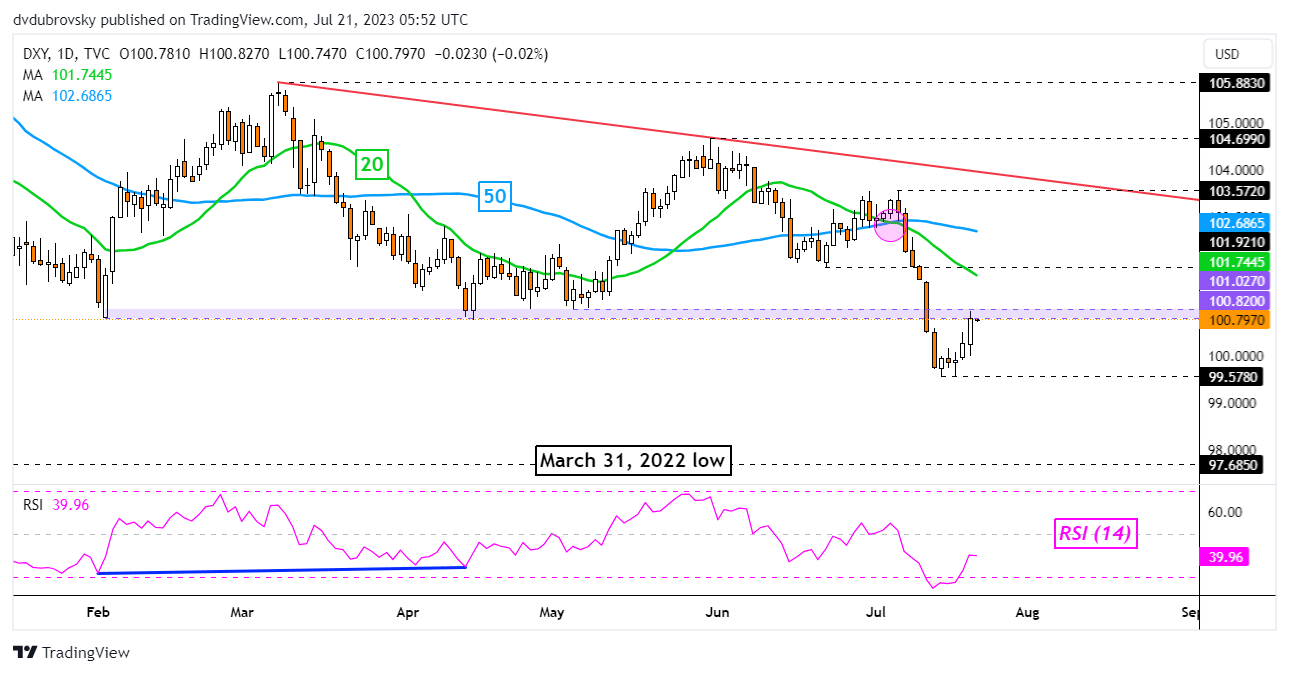Click the purple 100.8200 price label
The width and height of the screenshot is (1289, 674).
coord(1235,301)
